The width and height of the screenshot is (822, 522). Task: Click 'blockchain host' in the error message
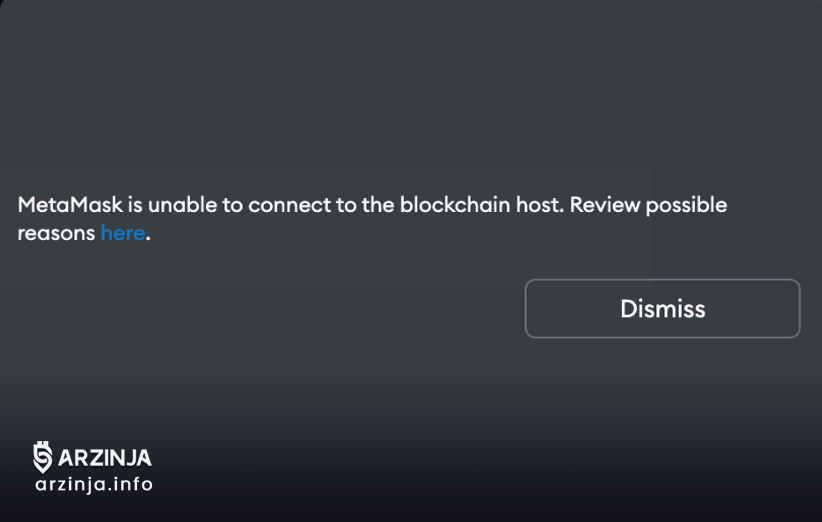click(x=482, y=204)
